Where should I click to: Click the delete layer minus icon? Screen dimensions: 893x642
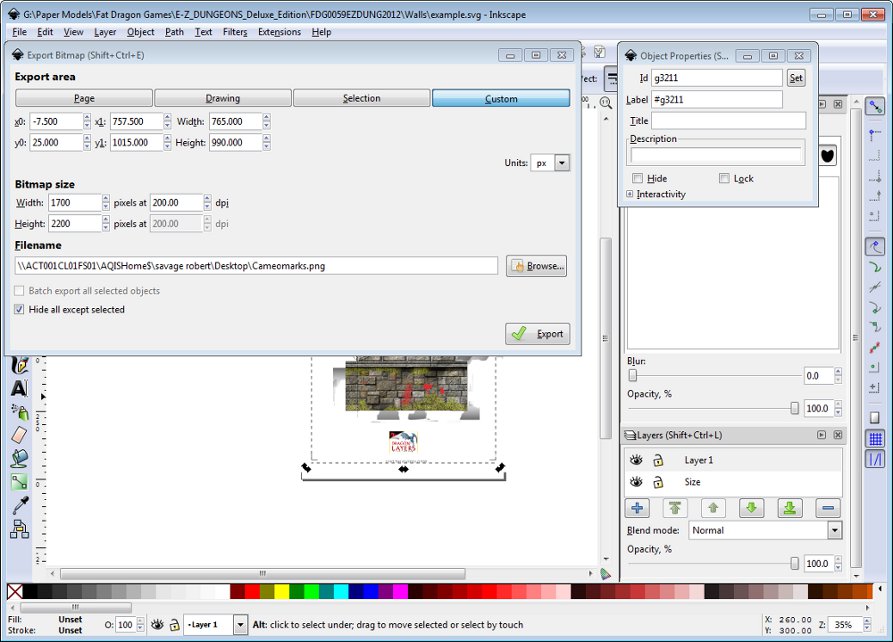pos(828,508)
